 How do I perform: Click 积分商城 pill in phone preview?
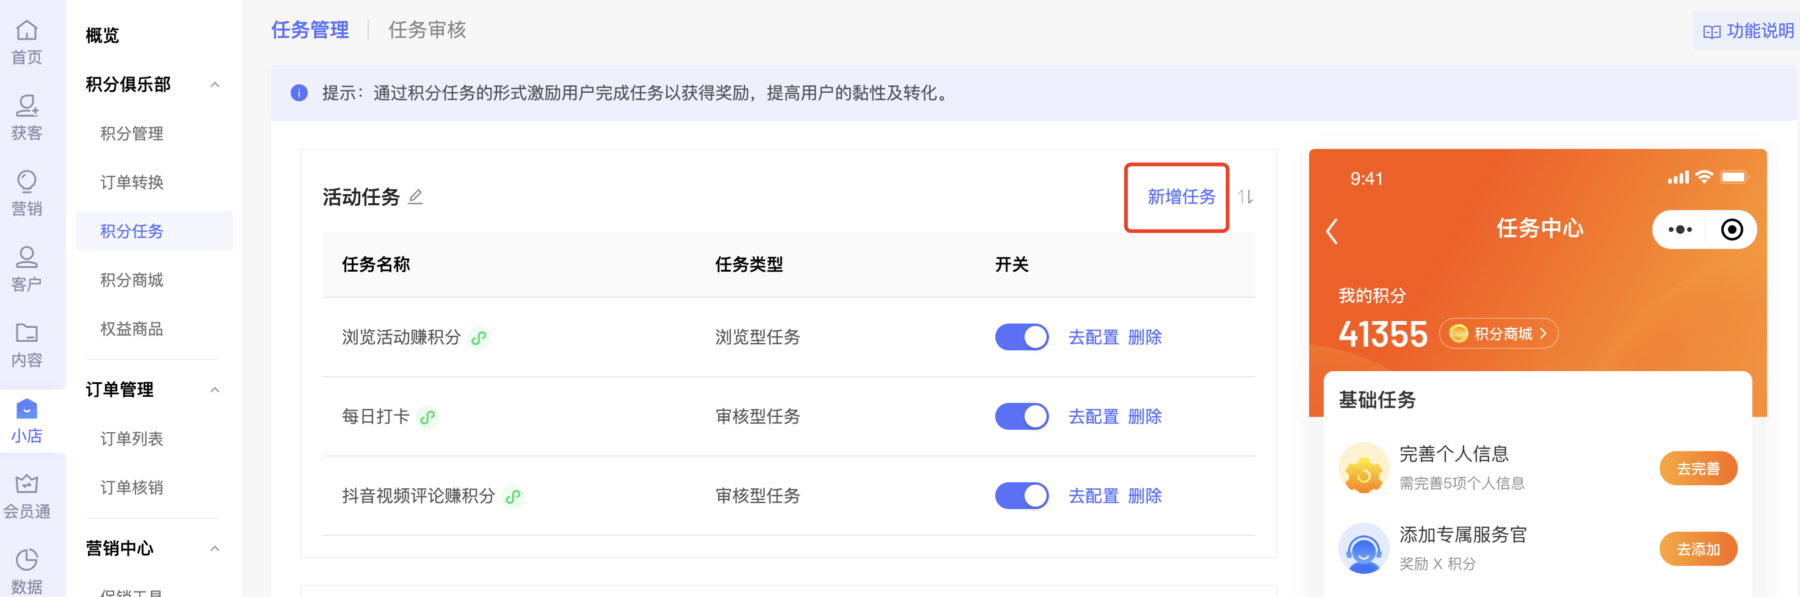click(x=1498, y=334)
